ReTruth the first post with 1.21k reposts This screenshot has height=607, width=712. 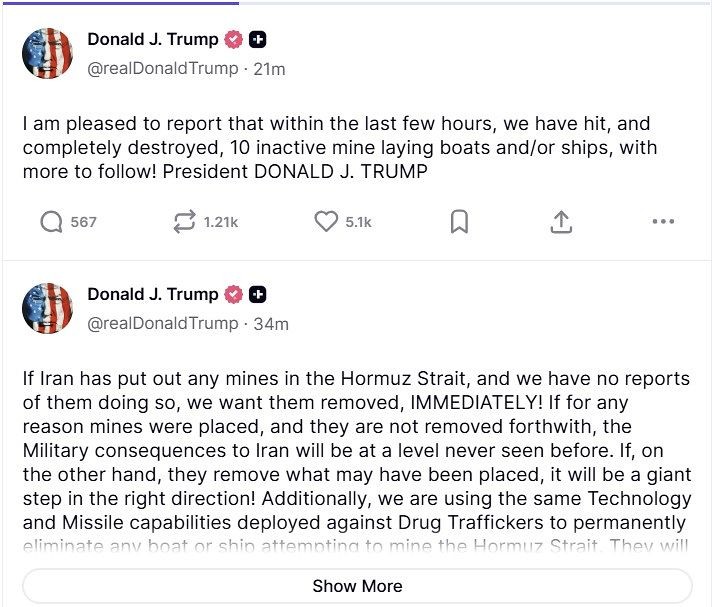pyautogui.click(x=185, y=222)
